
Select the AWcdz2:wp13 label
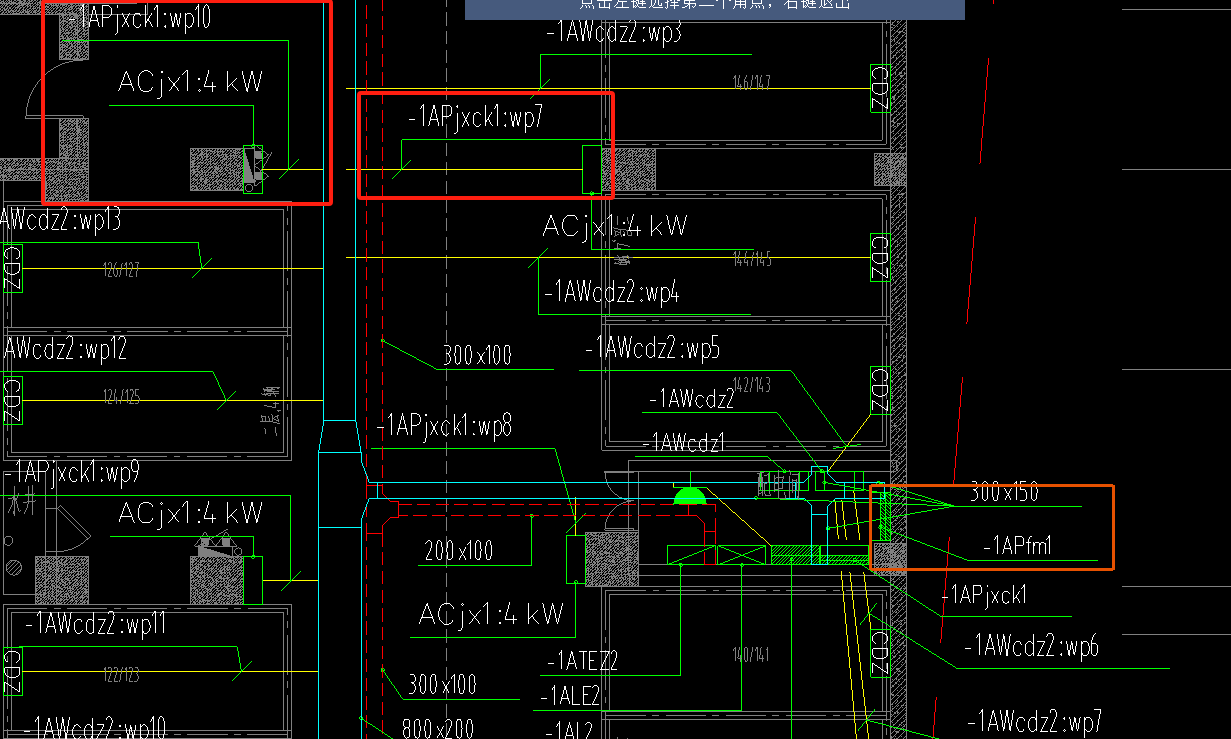(61, 220)
